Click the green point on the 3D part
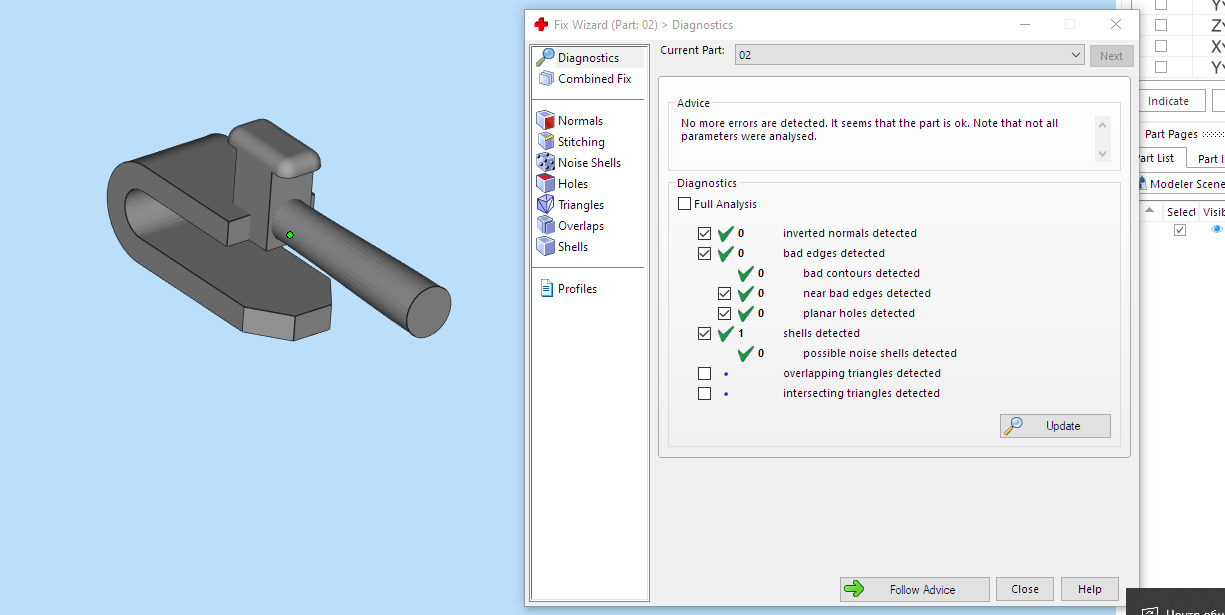This screenshot has width=1225, height=615. [x=290, y=235]
